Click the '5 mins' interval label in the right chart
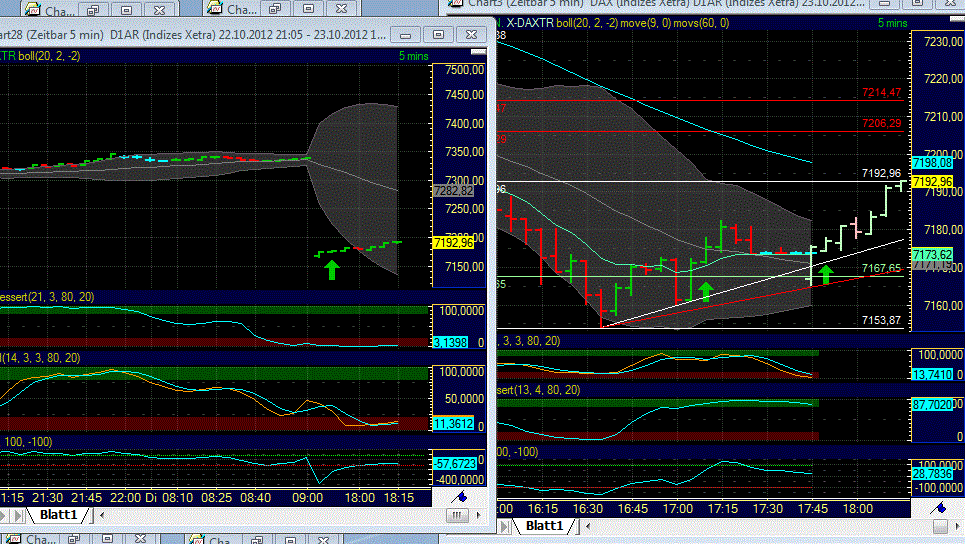 (x=892, y=23)
